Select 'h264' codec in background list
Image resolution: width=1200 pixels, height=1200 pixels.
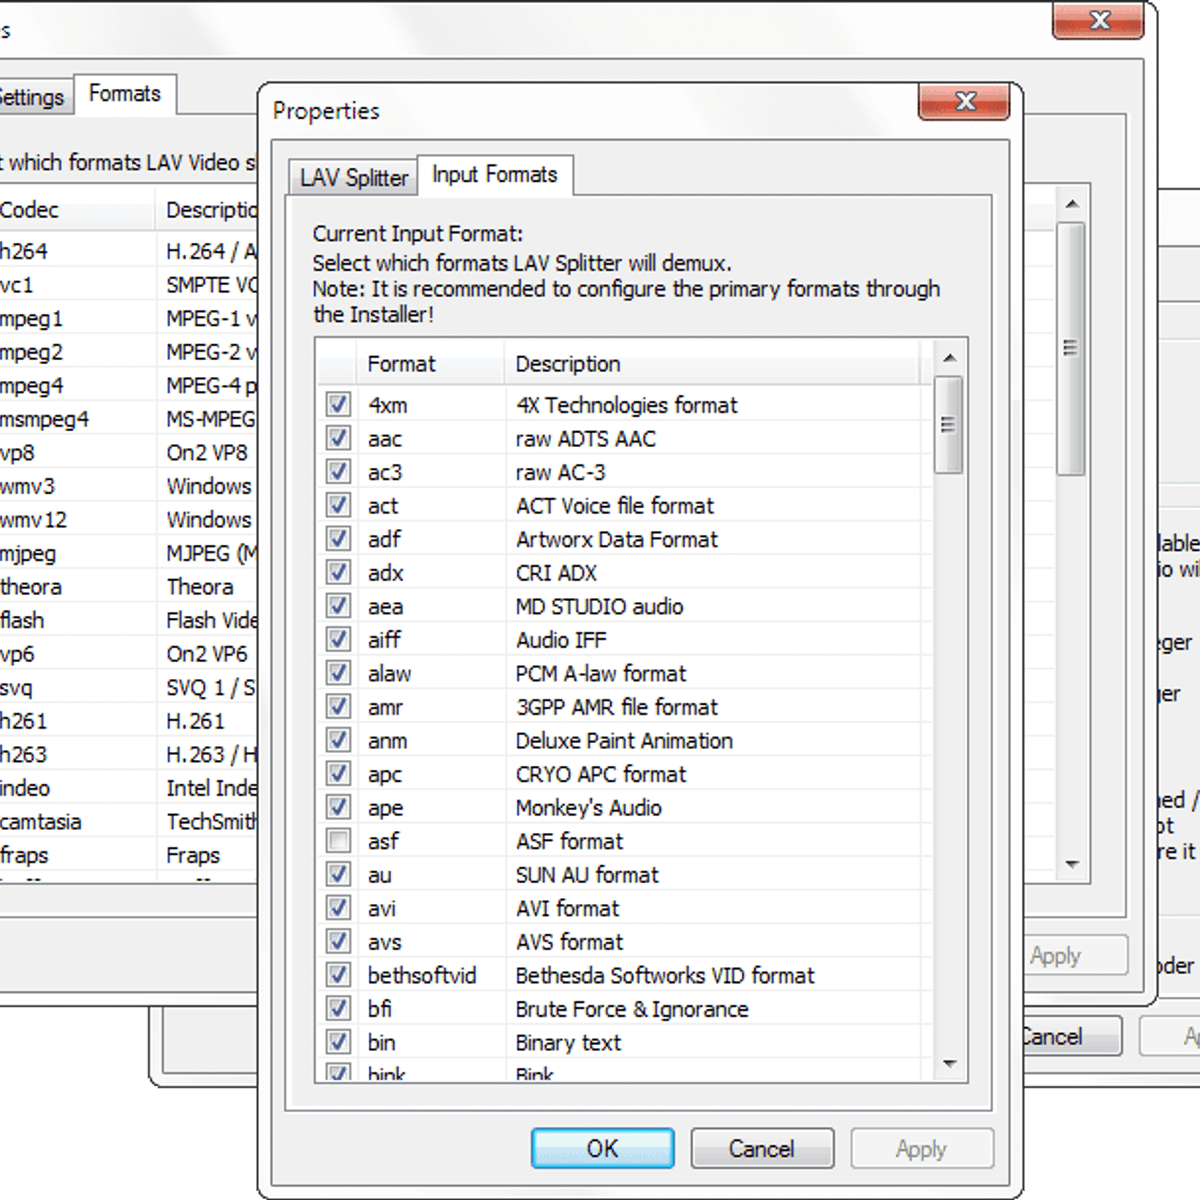[24, 252]
